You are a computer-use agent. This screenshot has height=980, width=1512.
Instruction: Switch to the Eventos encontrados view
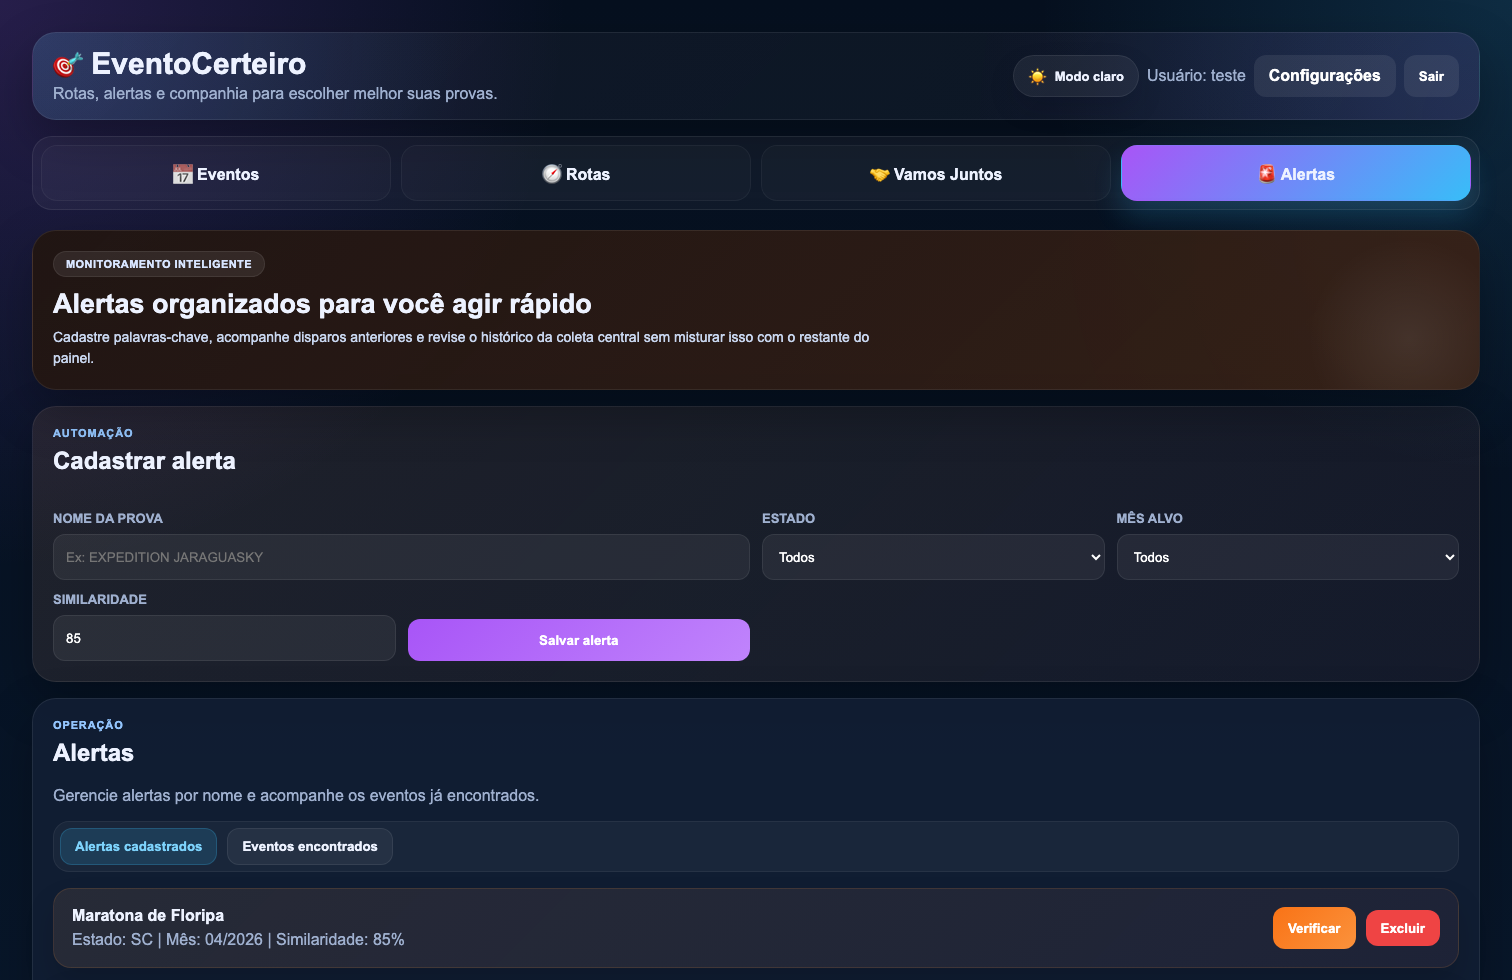(309, 846)
